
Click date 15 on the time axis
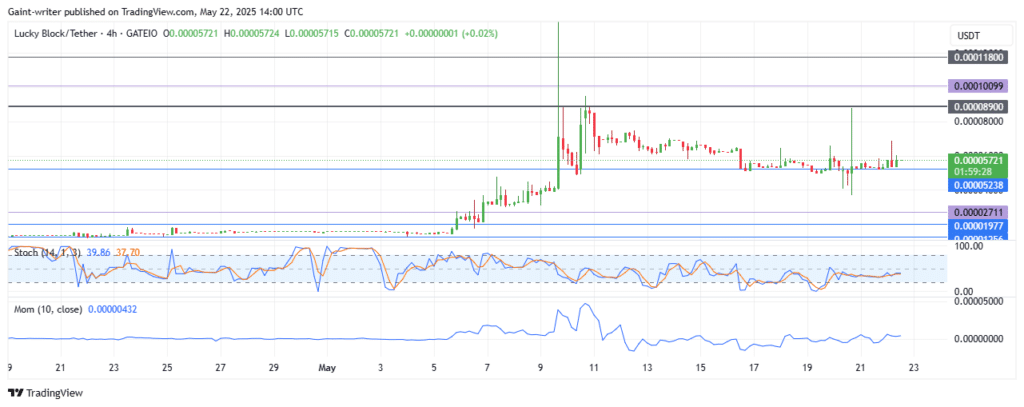tap(700, 368)
